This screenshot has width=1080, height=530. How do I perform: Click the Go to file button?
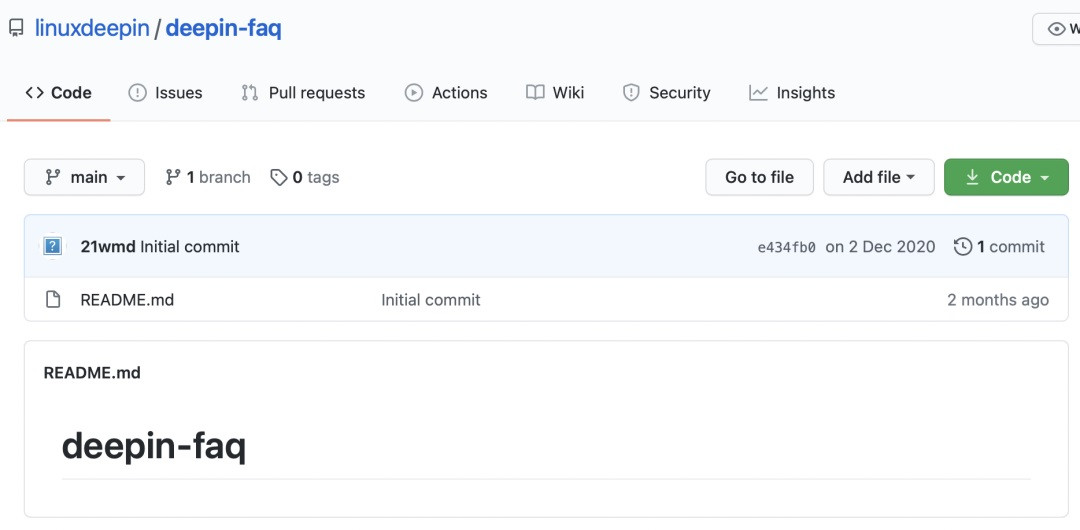point(759,177)
